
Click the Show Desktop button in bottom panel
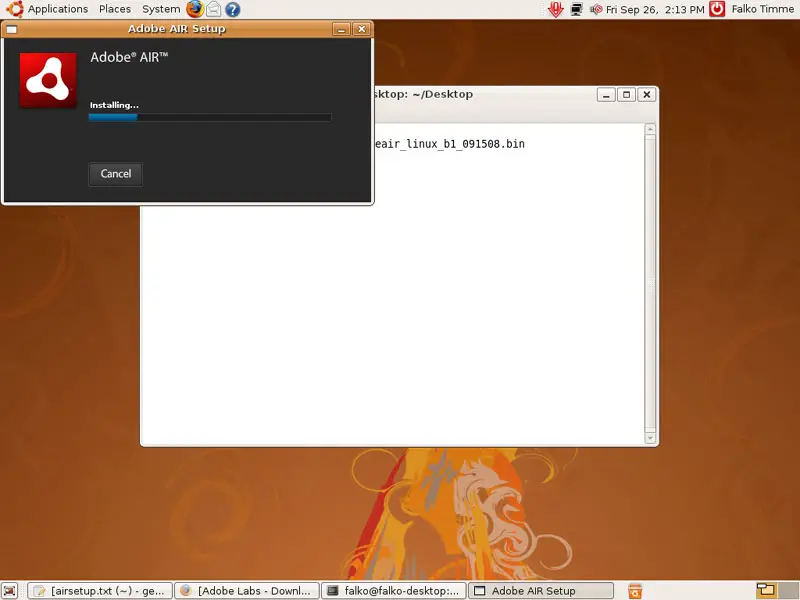pyautogui.click(x=10, y=591)
